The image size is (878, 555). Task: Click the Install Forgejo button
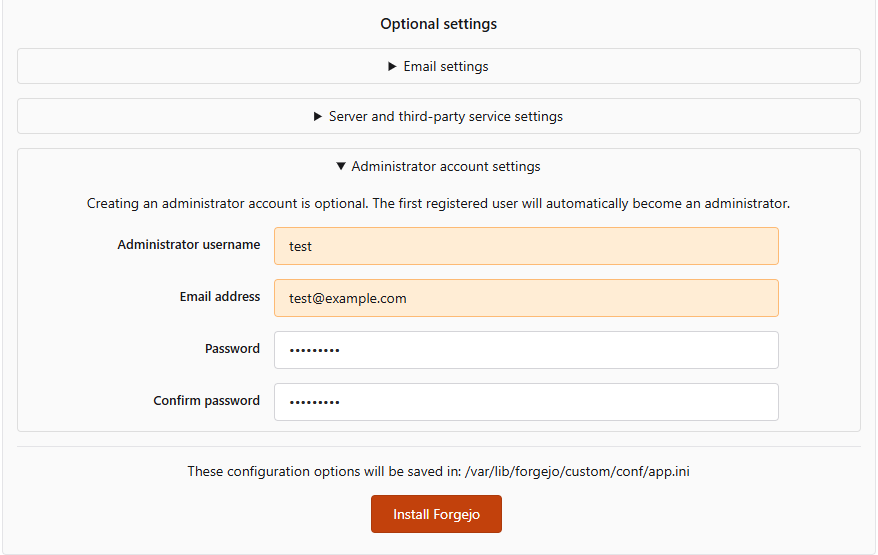click(436, 514)
